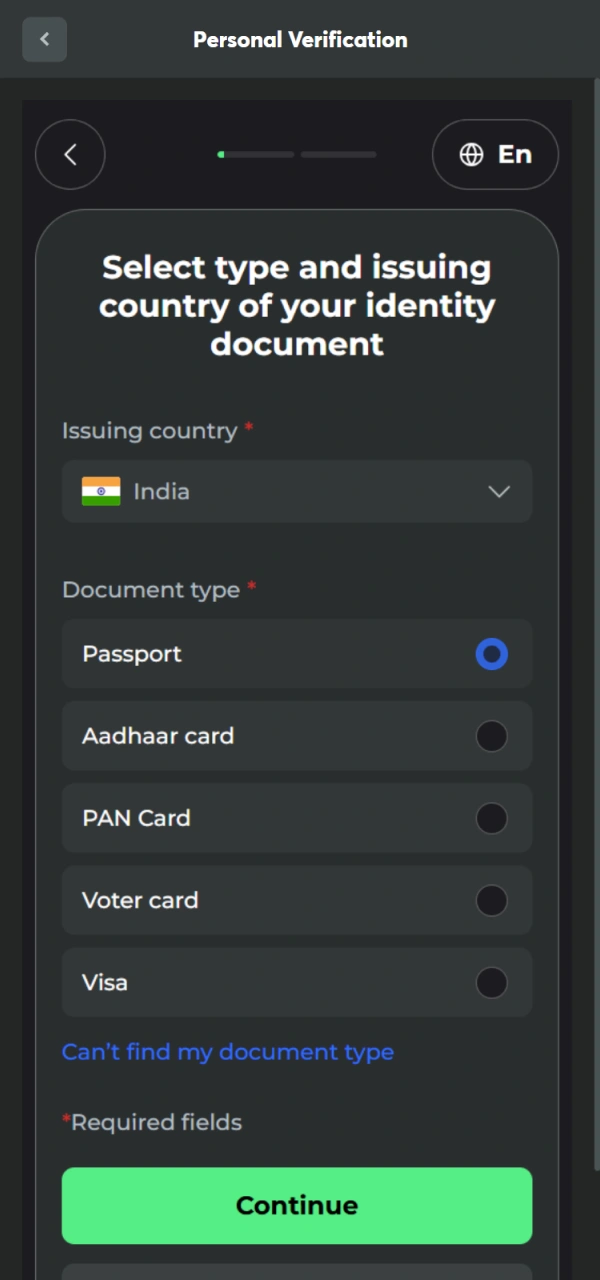Expand the country selection showing India
The height and width of the screenshot is (1280, 600).
pyautogui.click(x=297, y=491)
